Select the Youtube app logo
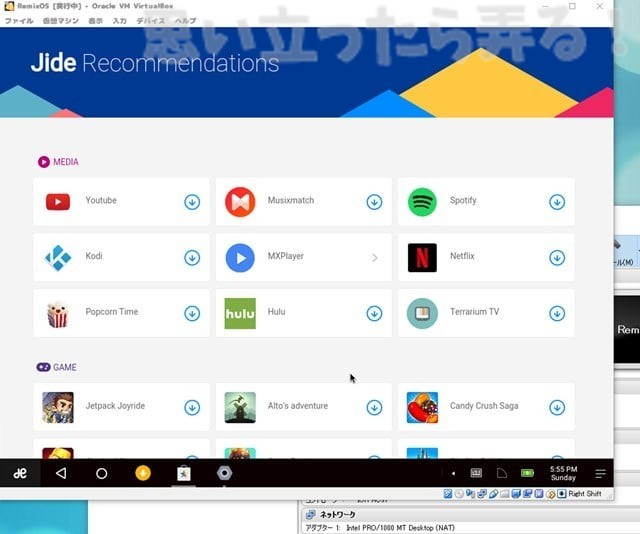Screen dimensions: 640x534 coord(58,202)
